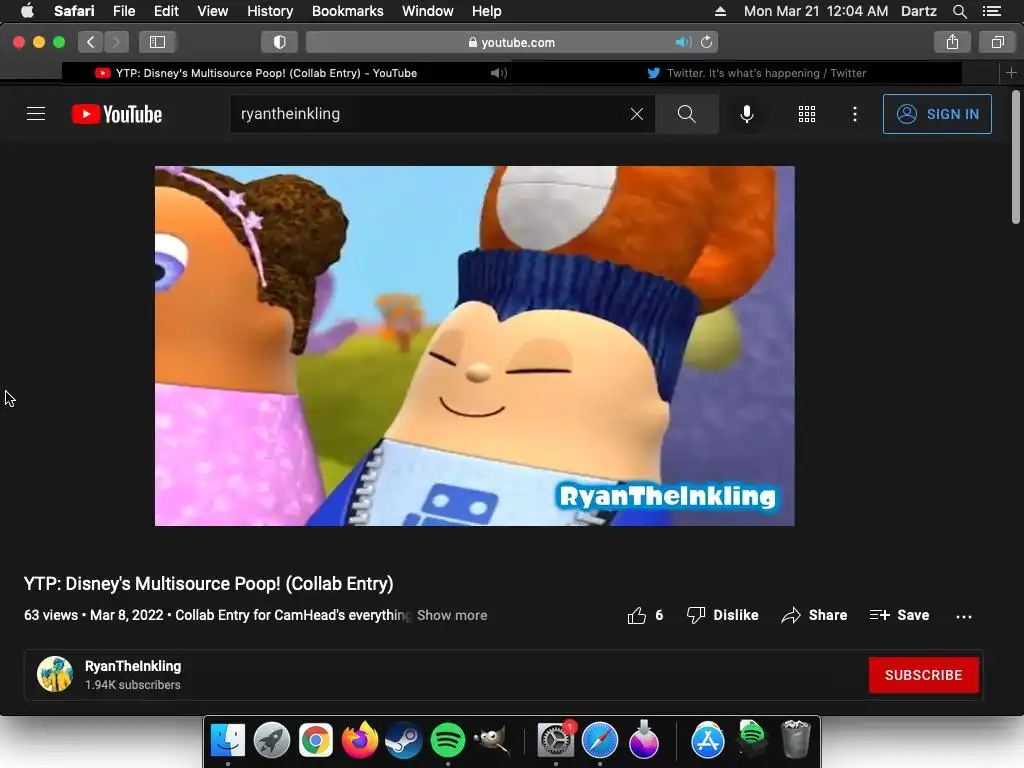Screen dimensions: 1024x768
Task: Open Steam from the Dock
Action: (404, 740)
